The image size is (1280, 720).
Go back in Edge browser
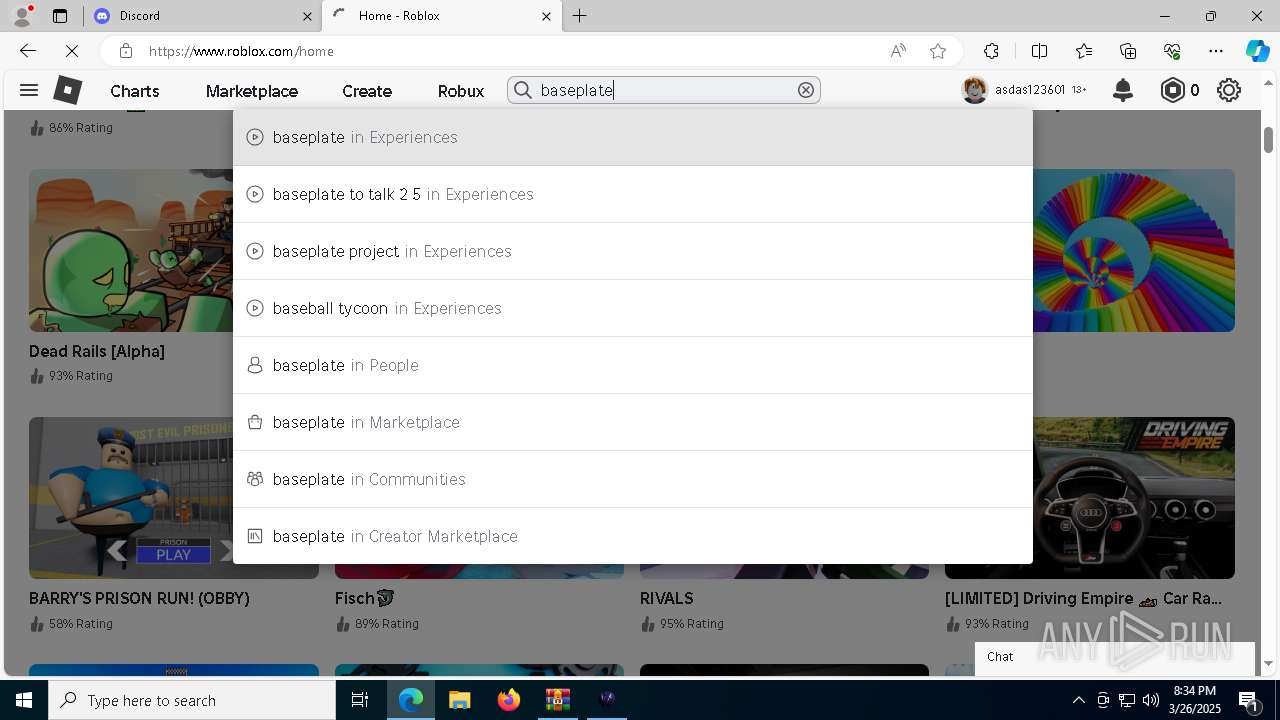coord(28,51)
